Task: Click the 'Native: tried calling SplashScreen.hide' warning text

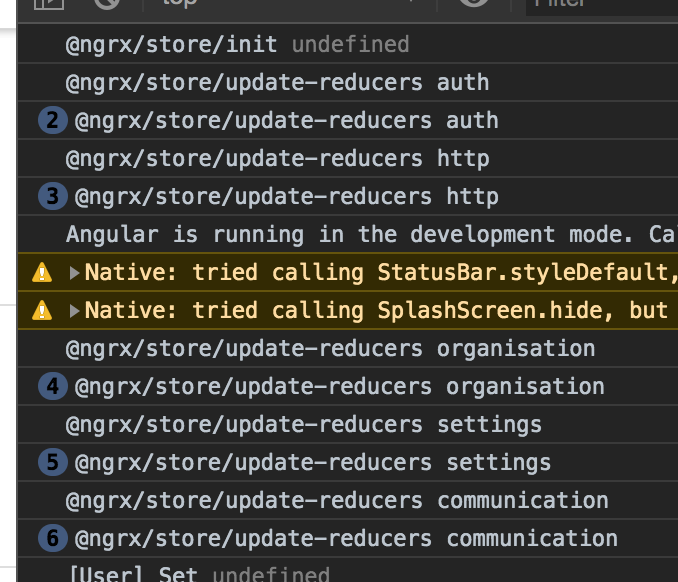Action: 376,311
